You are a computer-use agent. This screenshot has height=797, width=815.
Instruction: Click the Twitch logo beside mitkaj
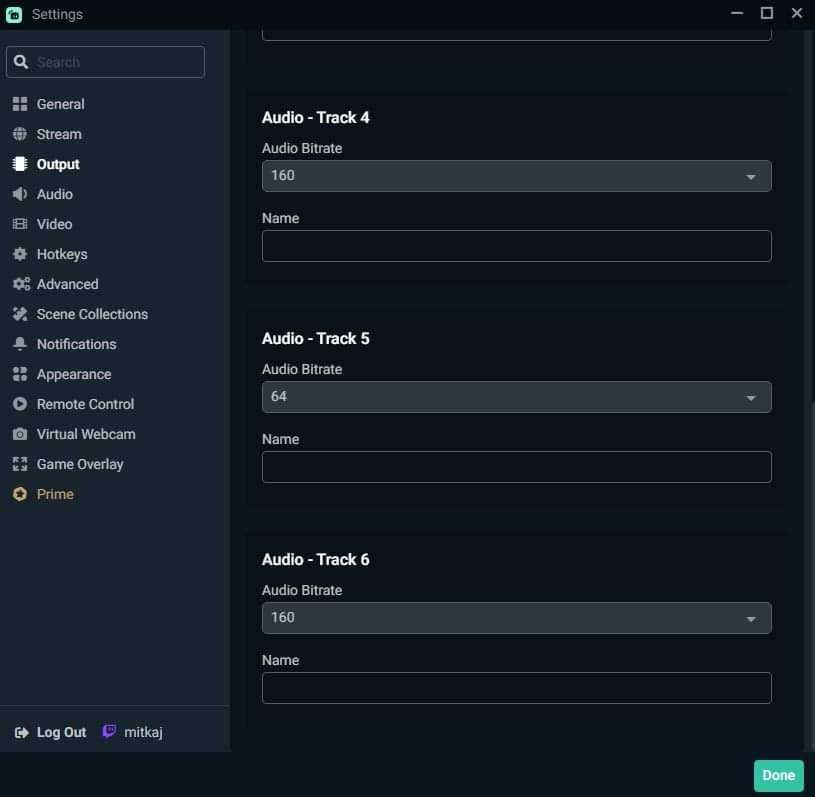[x=109, y=731]
